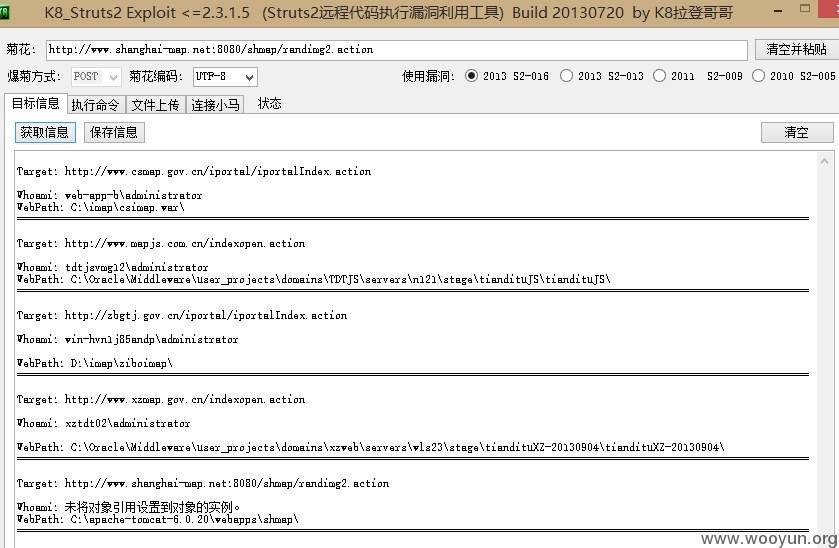The width and height of the screenshot is (839, 548).
Task: Open the UTF-8 encoding dropdown
Action: pyautogui.click(x=225, y=77)
